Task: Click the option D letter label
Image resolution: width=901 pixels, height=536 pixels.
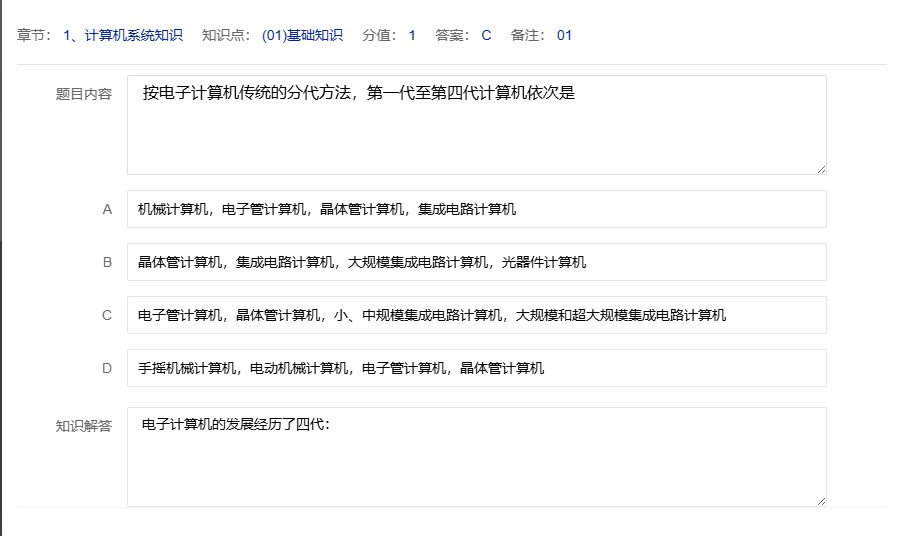Action: pyautogui.click(x=107, y=368)
